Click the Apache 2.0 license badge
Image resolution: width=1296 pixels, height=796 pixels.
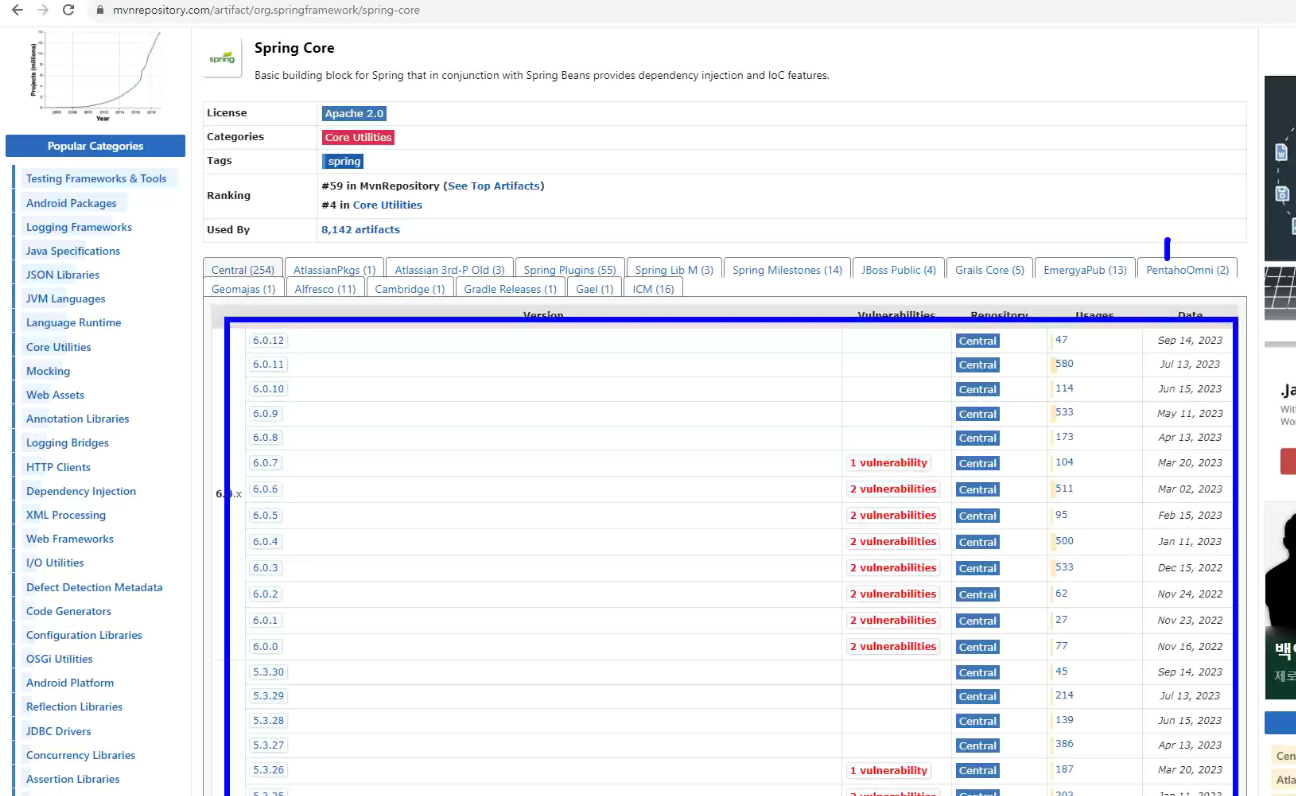pyautogui.click(x=354, y=114)
